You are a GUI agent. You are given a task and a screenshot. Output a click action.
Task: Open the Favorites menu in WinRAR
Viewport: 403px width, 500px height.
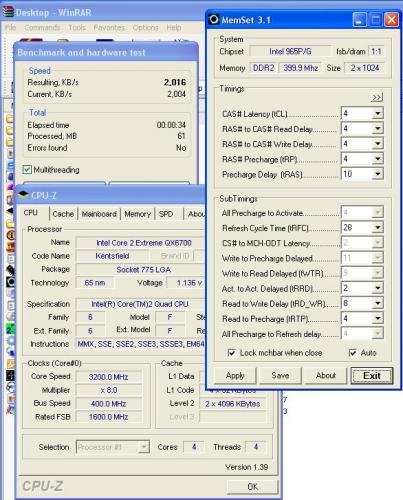point(109,28)
